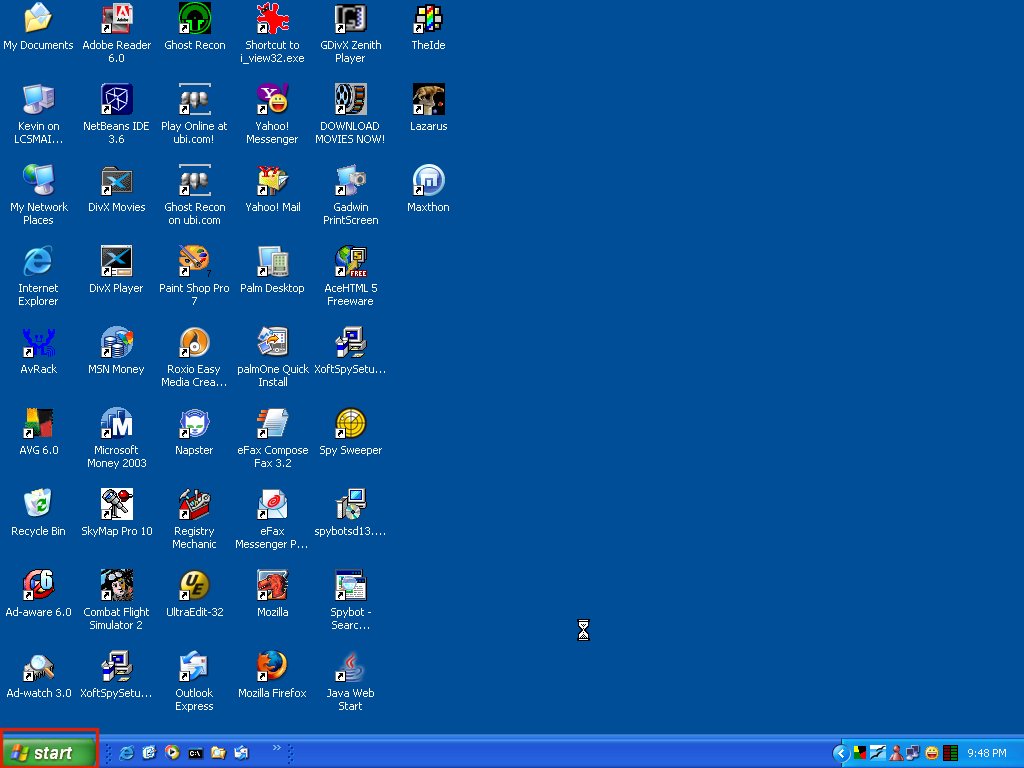The height and width of the screenshot is (768, 1024).
Task: Select the Kevin on LCSMAI... computer icon
Action: pos(38,99)
